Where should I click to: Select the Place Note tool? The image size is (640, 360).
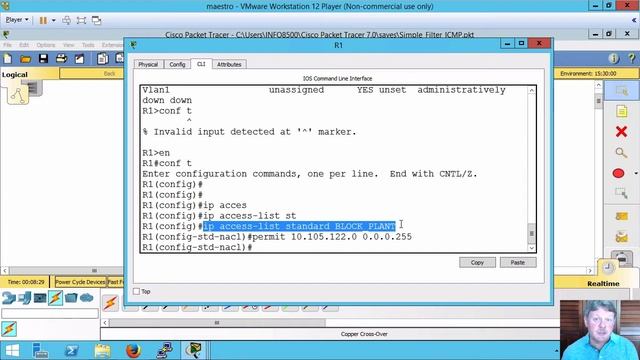pyautogui.click(x=621, y=111)
